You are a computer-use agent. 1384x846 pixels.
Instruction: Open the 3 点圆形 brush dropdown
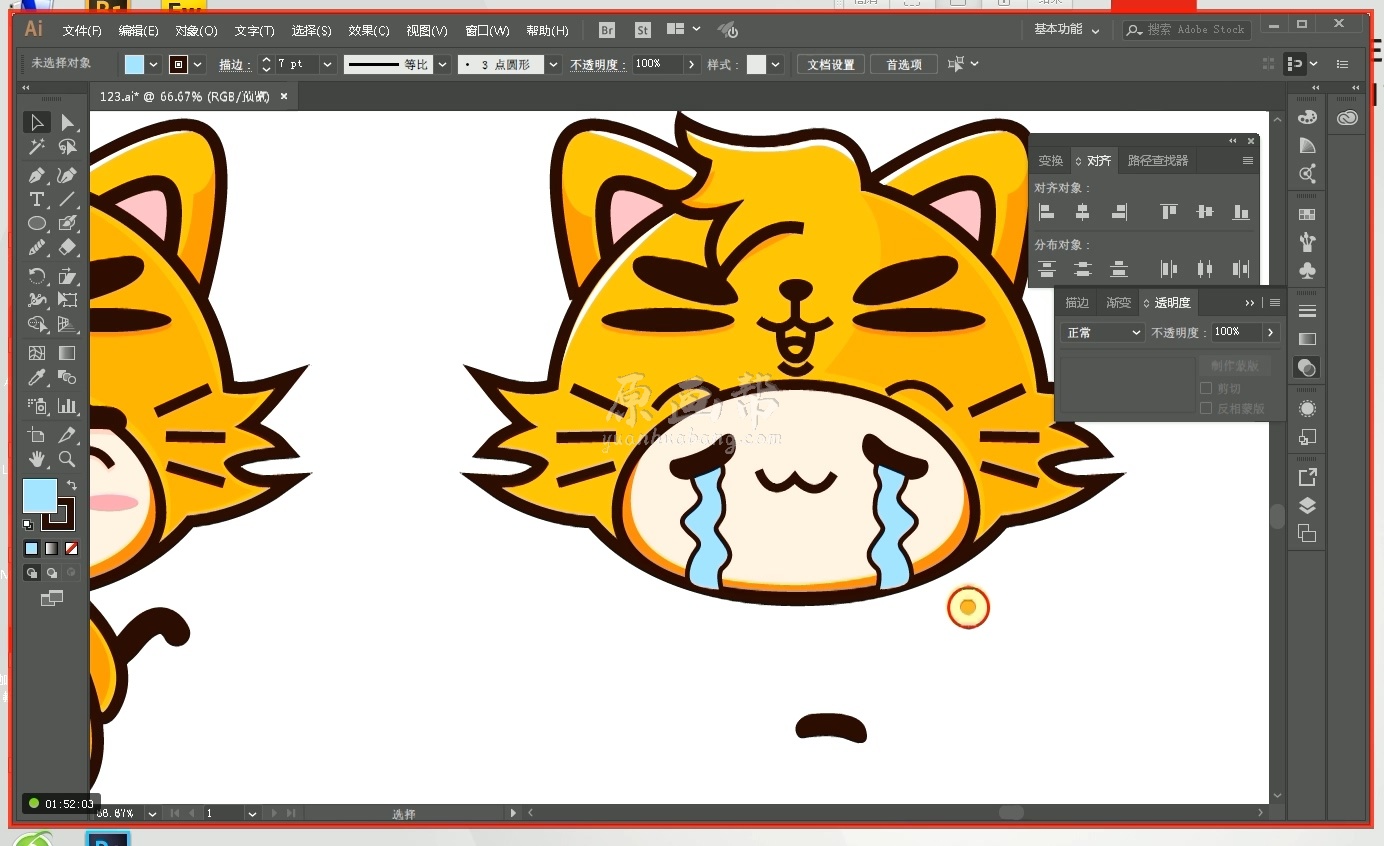pyautogui.click(x=553, y=64)
